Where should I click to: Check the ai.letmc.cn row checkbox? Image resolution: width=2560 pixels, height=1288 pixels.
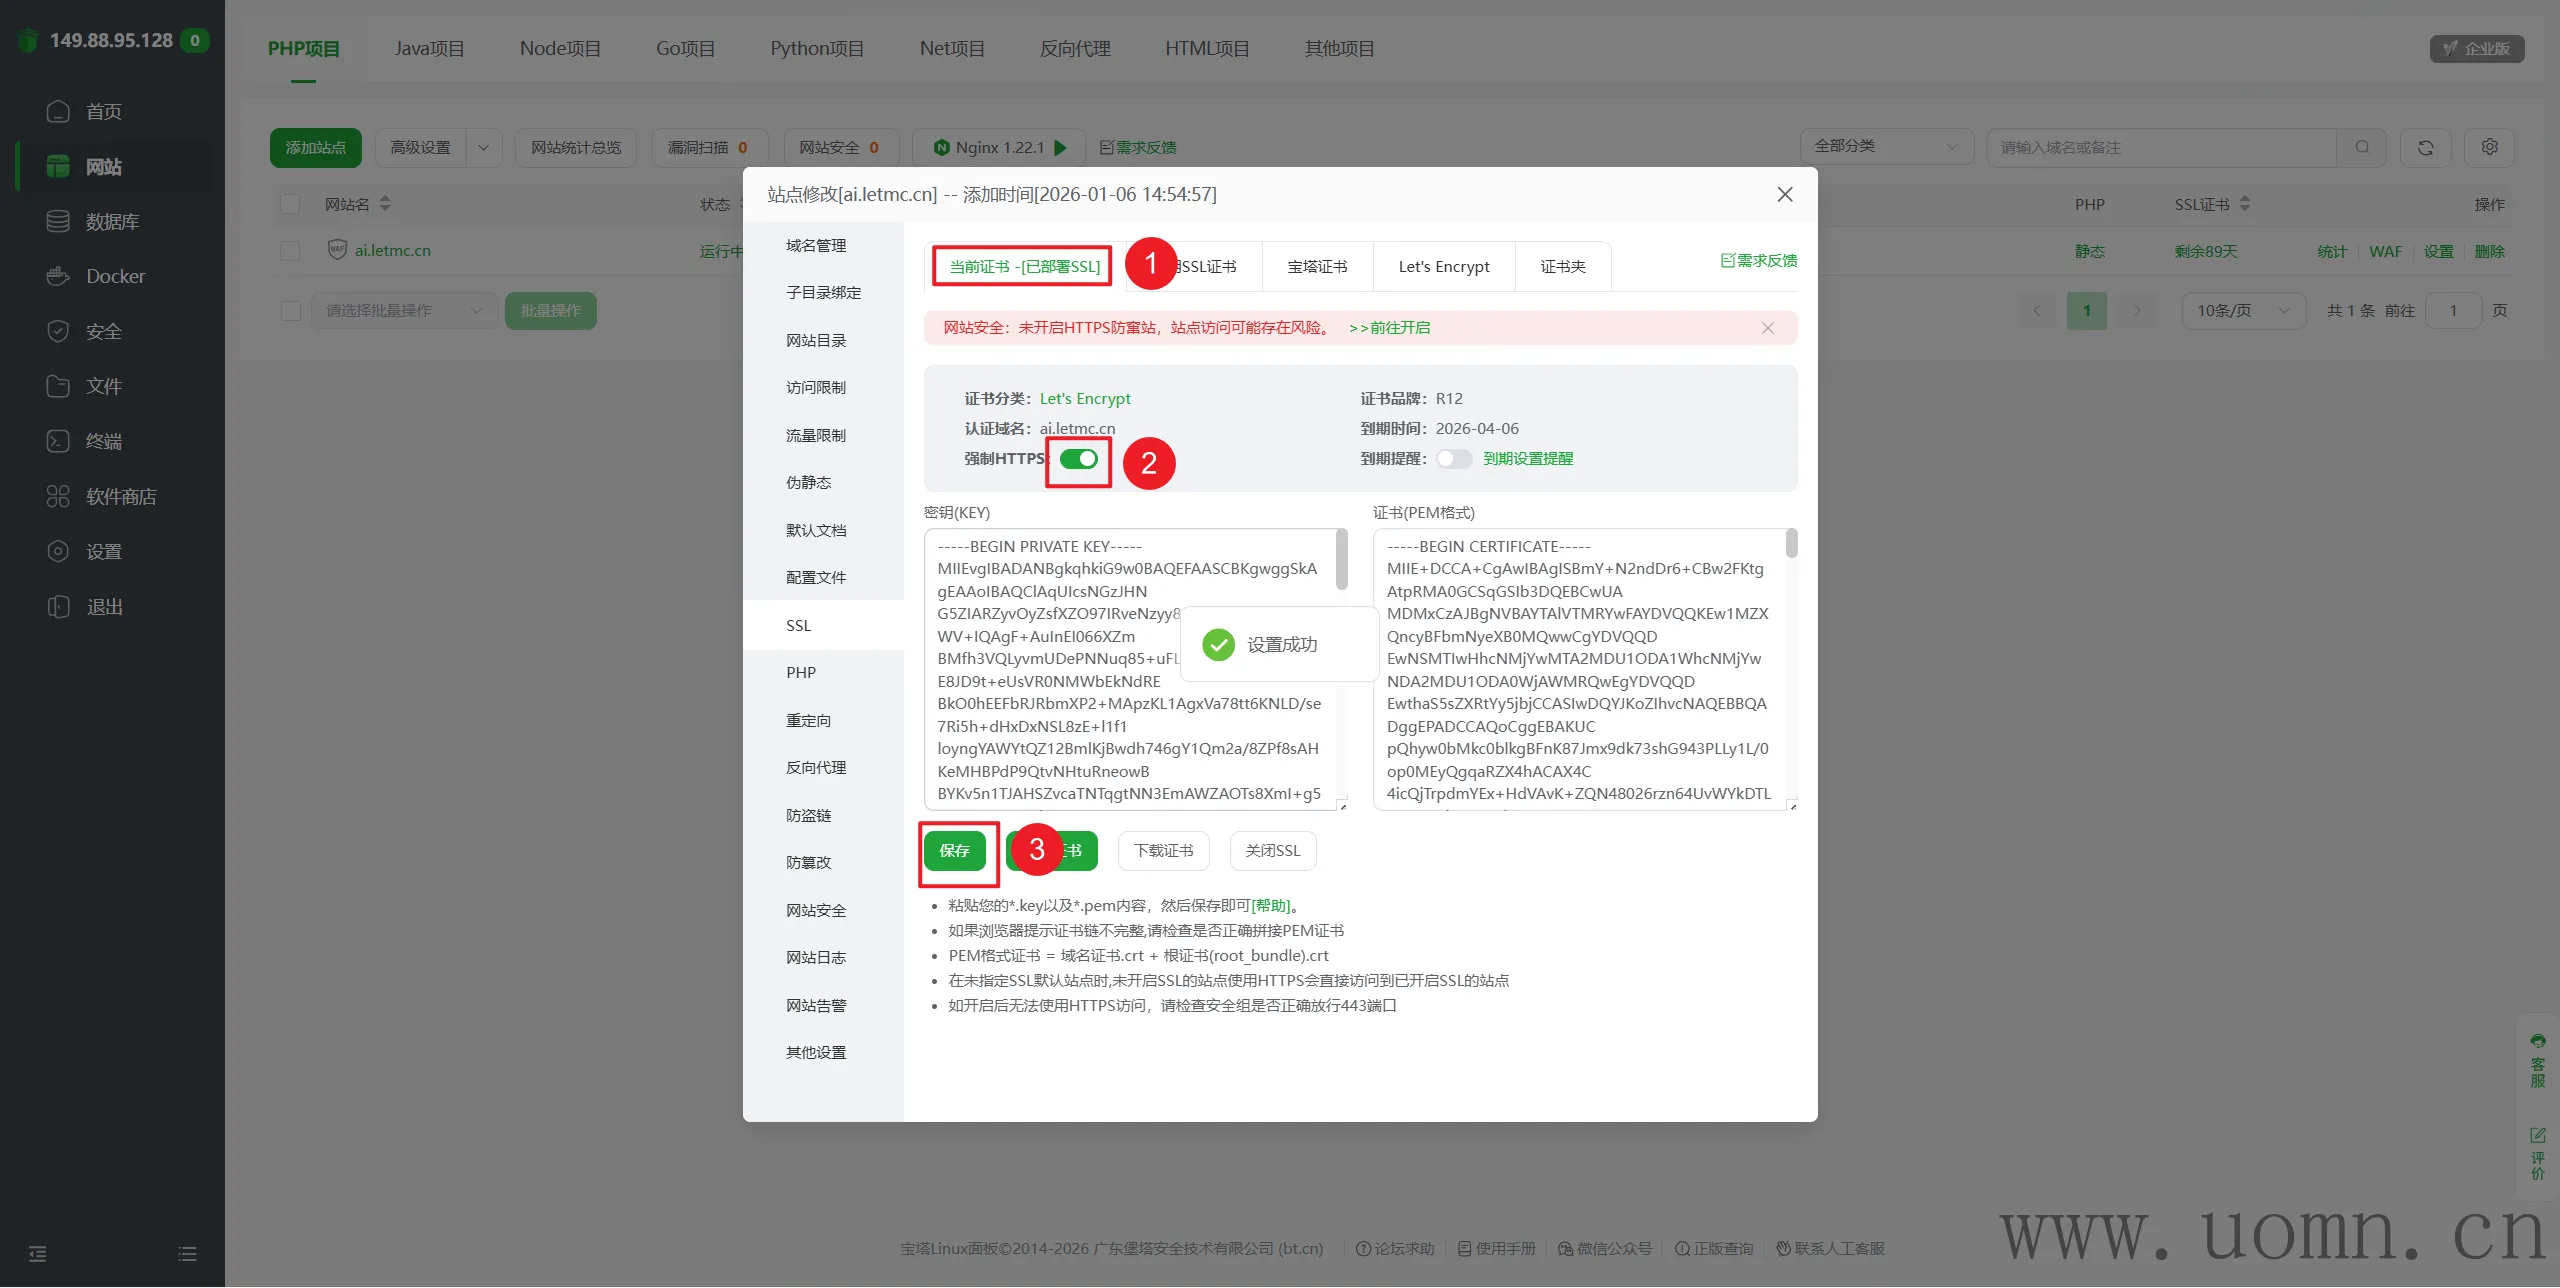(290, 251)
